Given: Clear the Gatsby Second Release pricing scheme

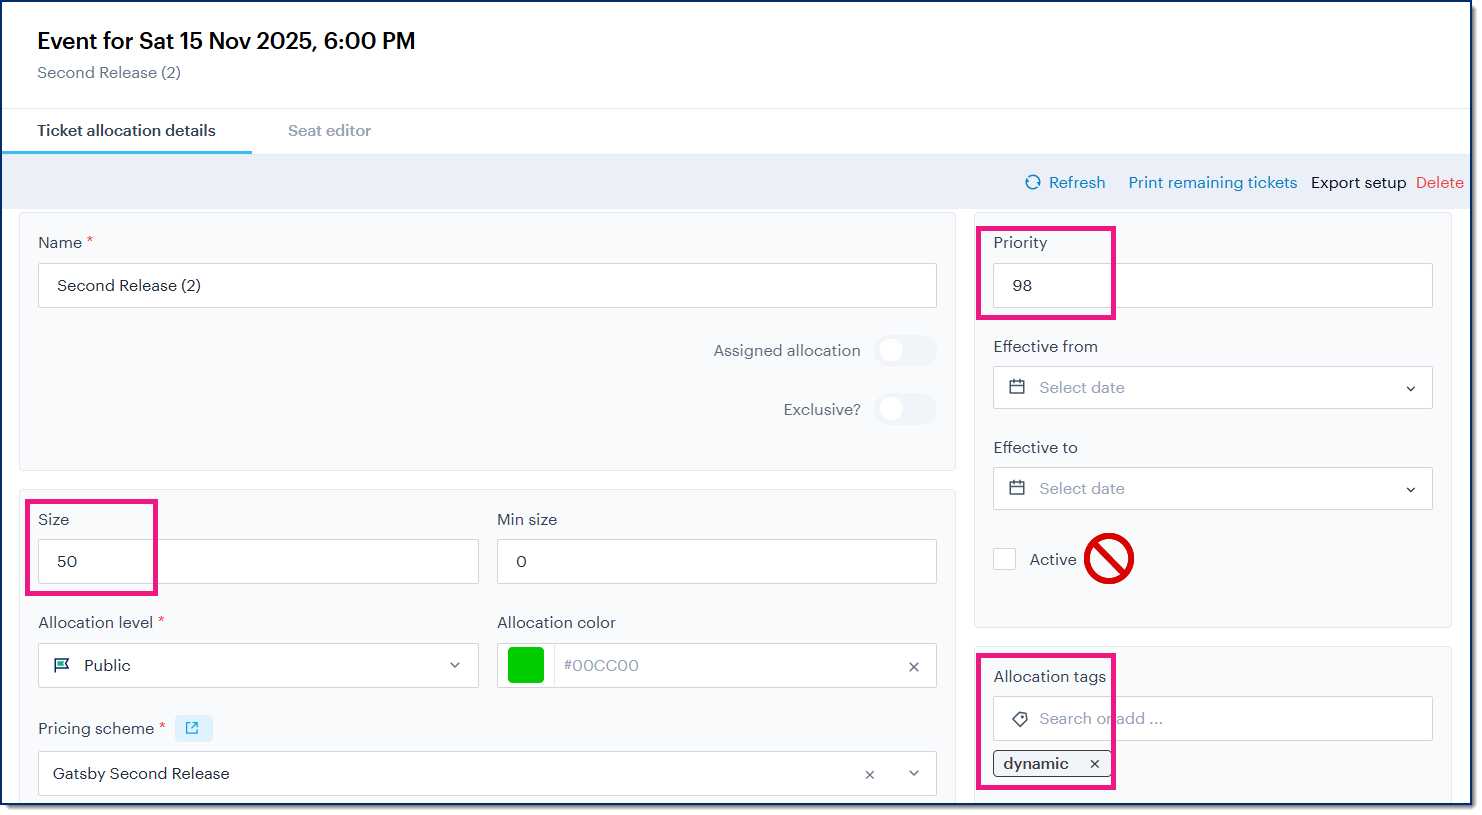Looking at the screenshot, I should pyautogui.click(x=870, y=775).
